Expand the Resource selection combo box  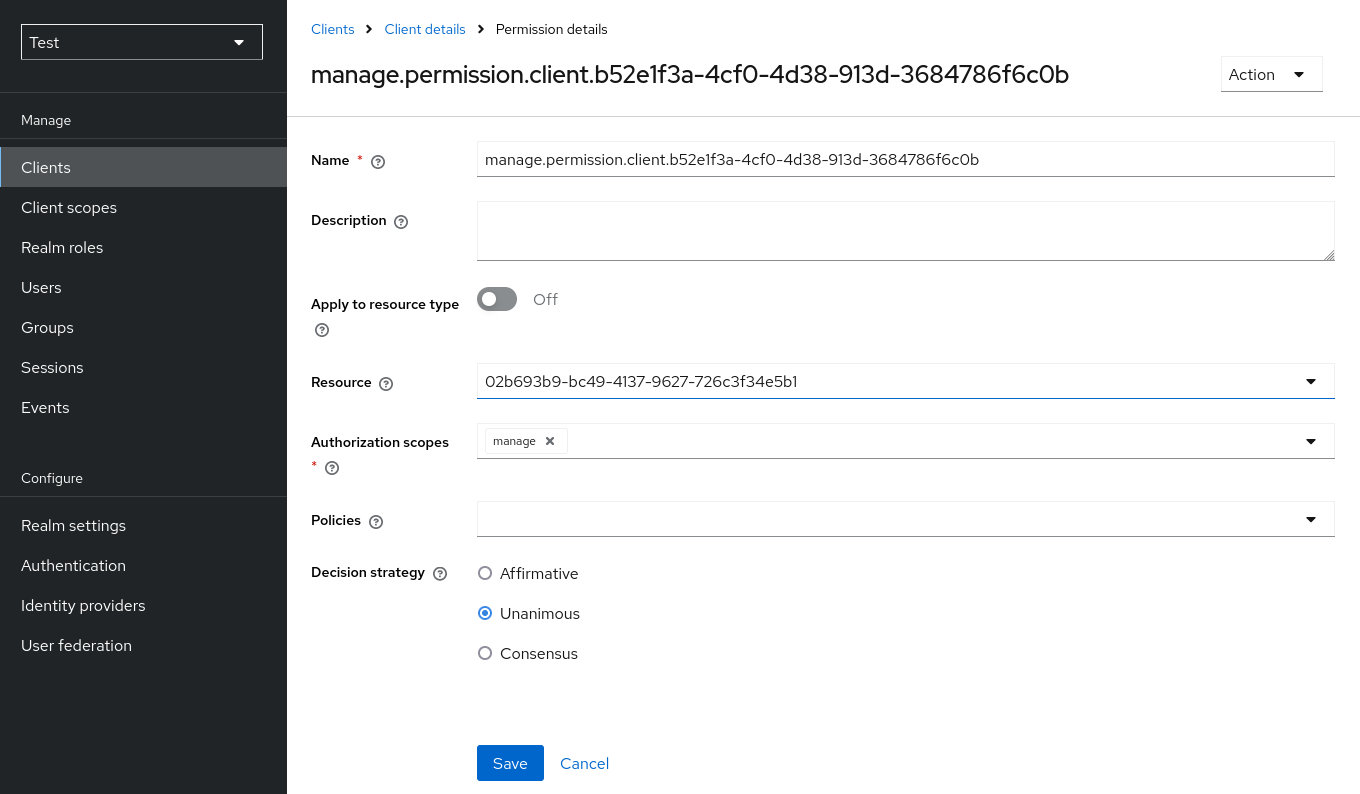[1310, 381]
